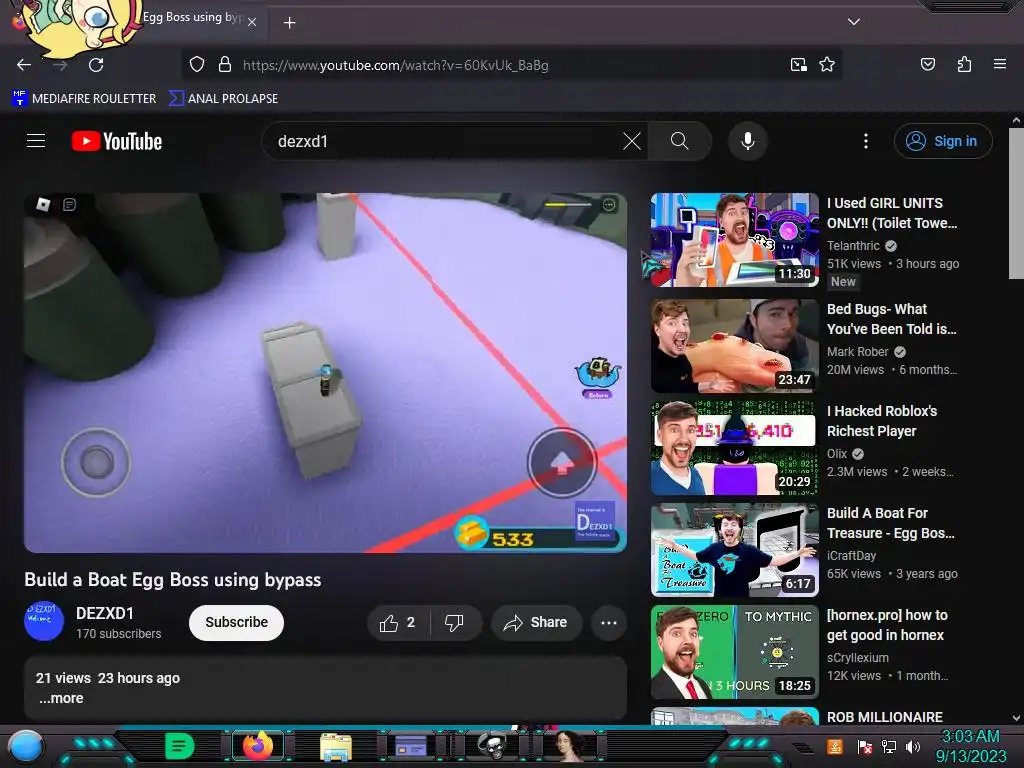Open the Telanthric channel name
Viewport: 1024px width, 768px height.
[854, 246]
